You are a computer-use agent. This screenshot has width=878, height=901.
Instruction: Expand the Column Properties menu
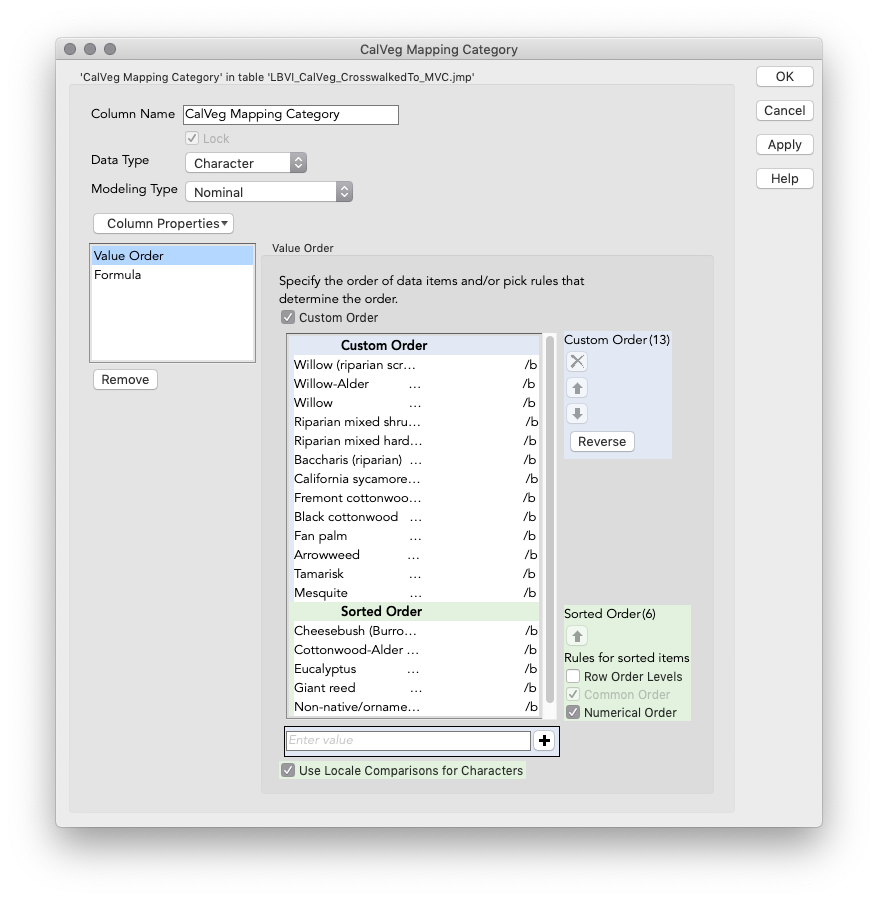point(163,224)
